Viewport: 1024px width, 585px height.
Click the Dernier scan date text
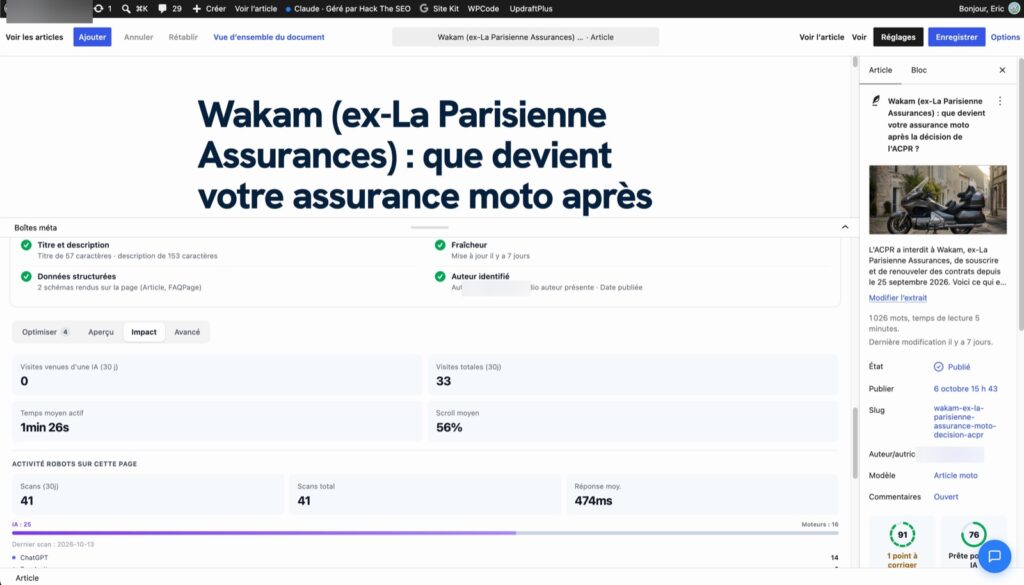(53, 544)
